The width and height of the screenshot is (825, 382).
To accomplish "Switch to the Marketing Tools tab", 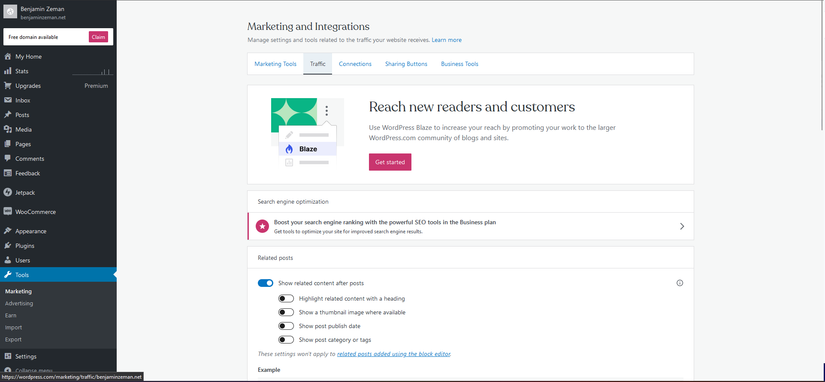I will (x=275, y=64).
